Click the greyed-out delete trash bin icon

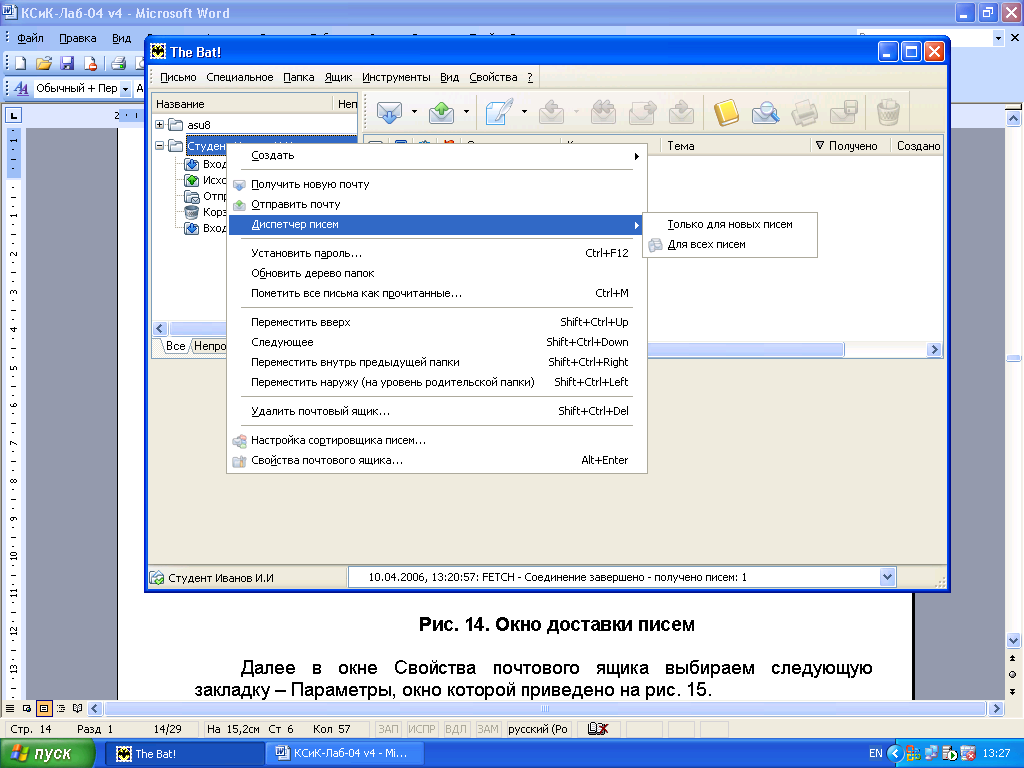888,112
